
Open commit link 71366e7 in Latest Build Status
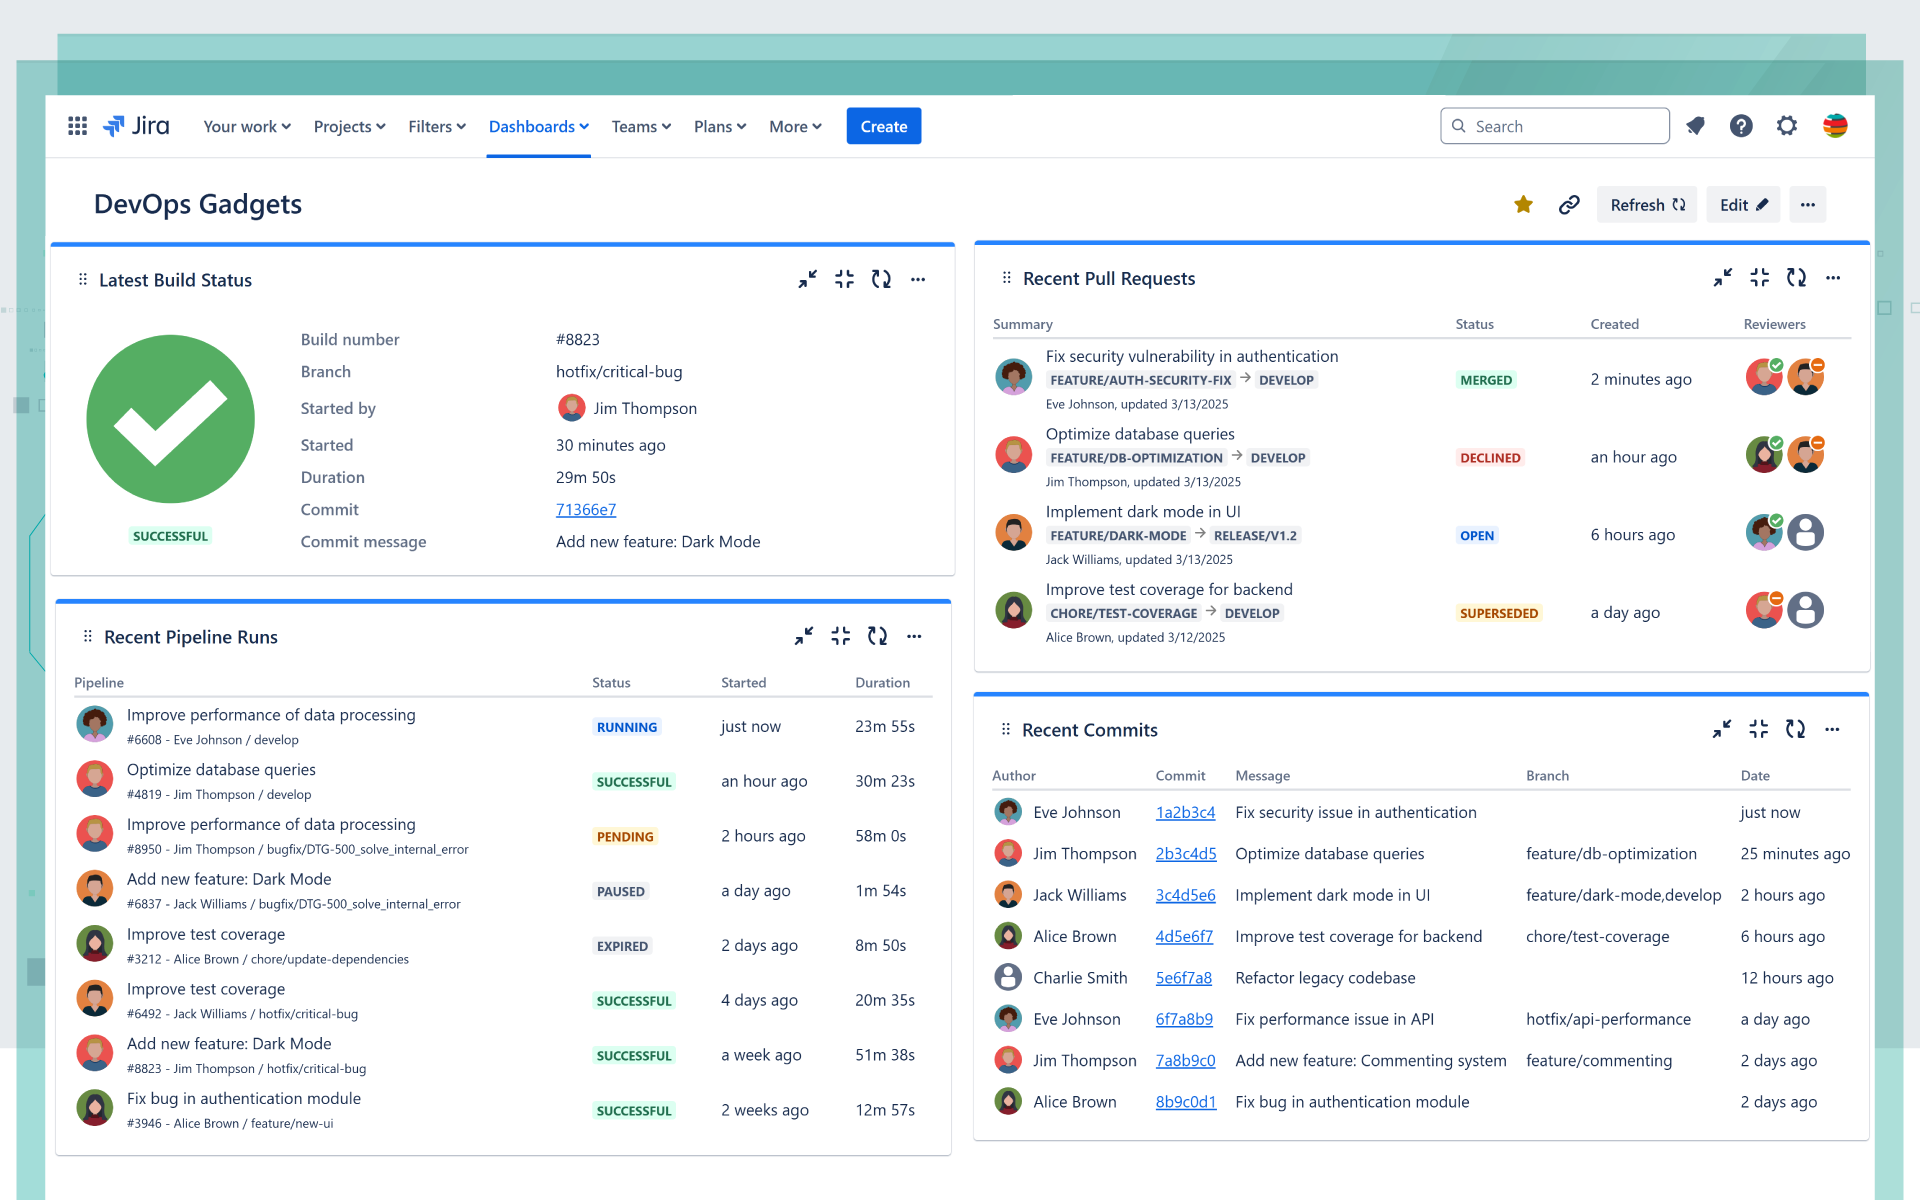(586, 509)
